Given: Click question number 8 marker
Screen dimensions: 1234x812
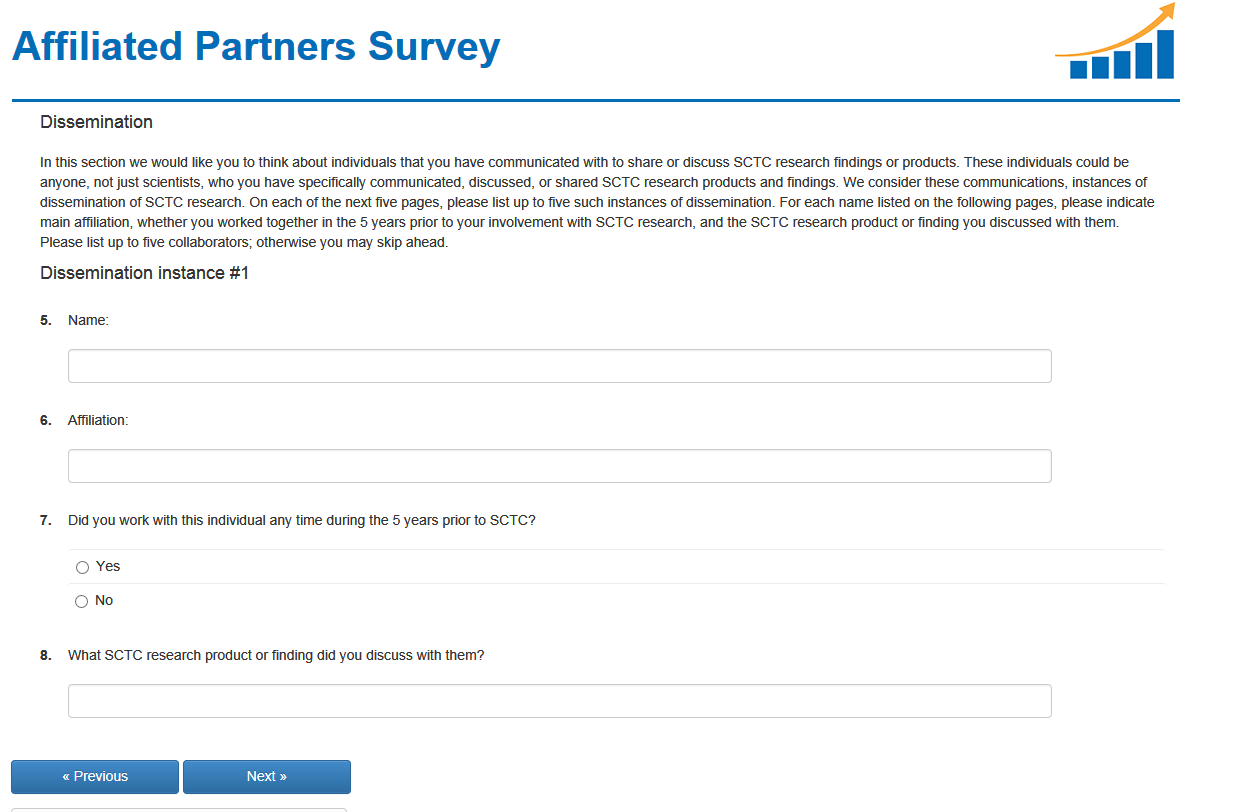Looking at the screenshot, I should click(46, 655).
